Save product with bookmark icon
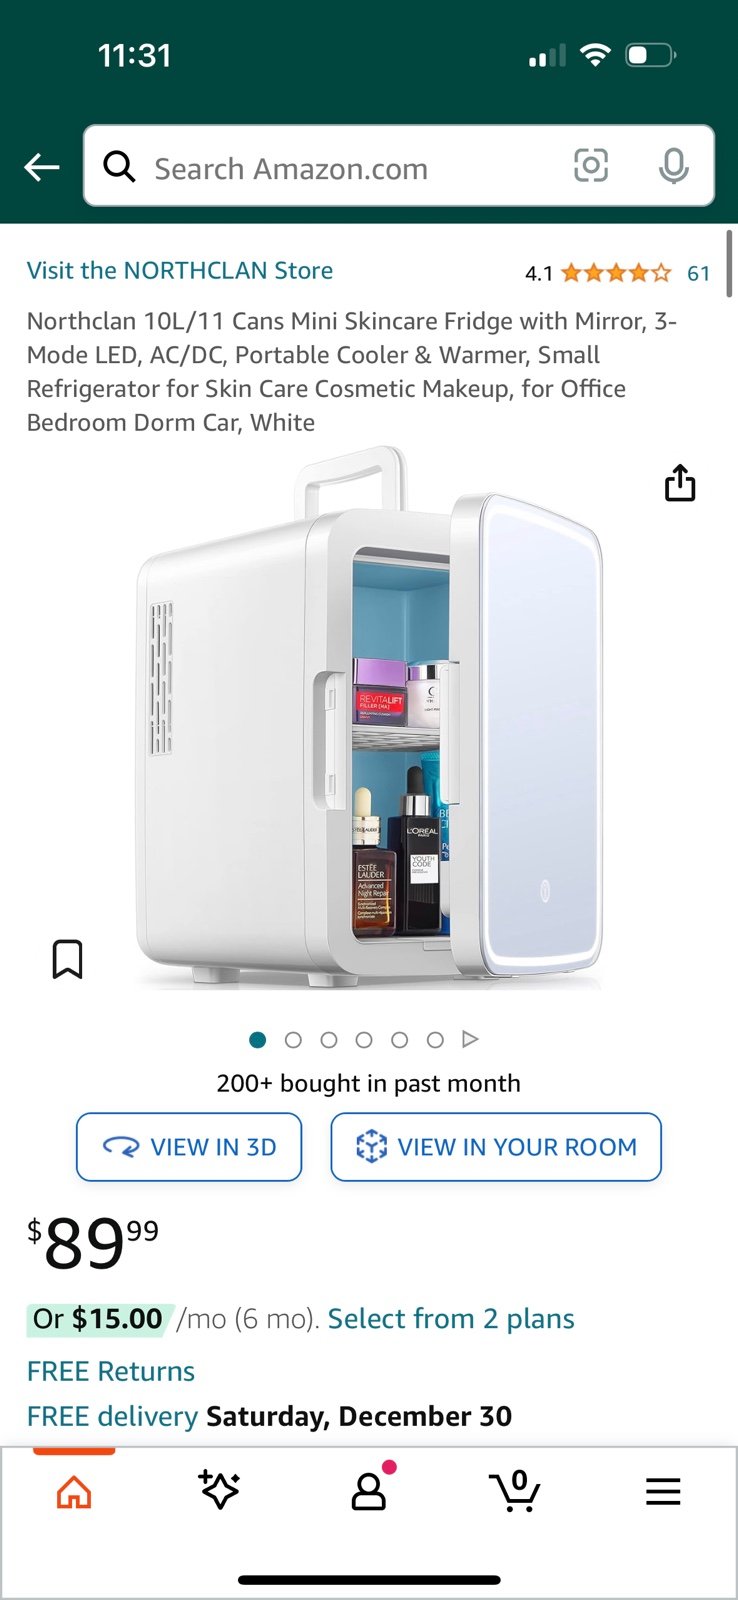Viewport: 738px width, 1600px height. [67, 959]
